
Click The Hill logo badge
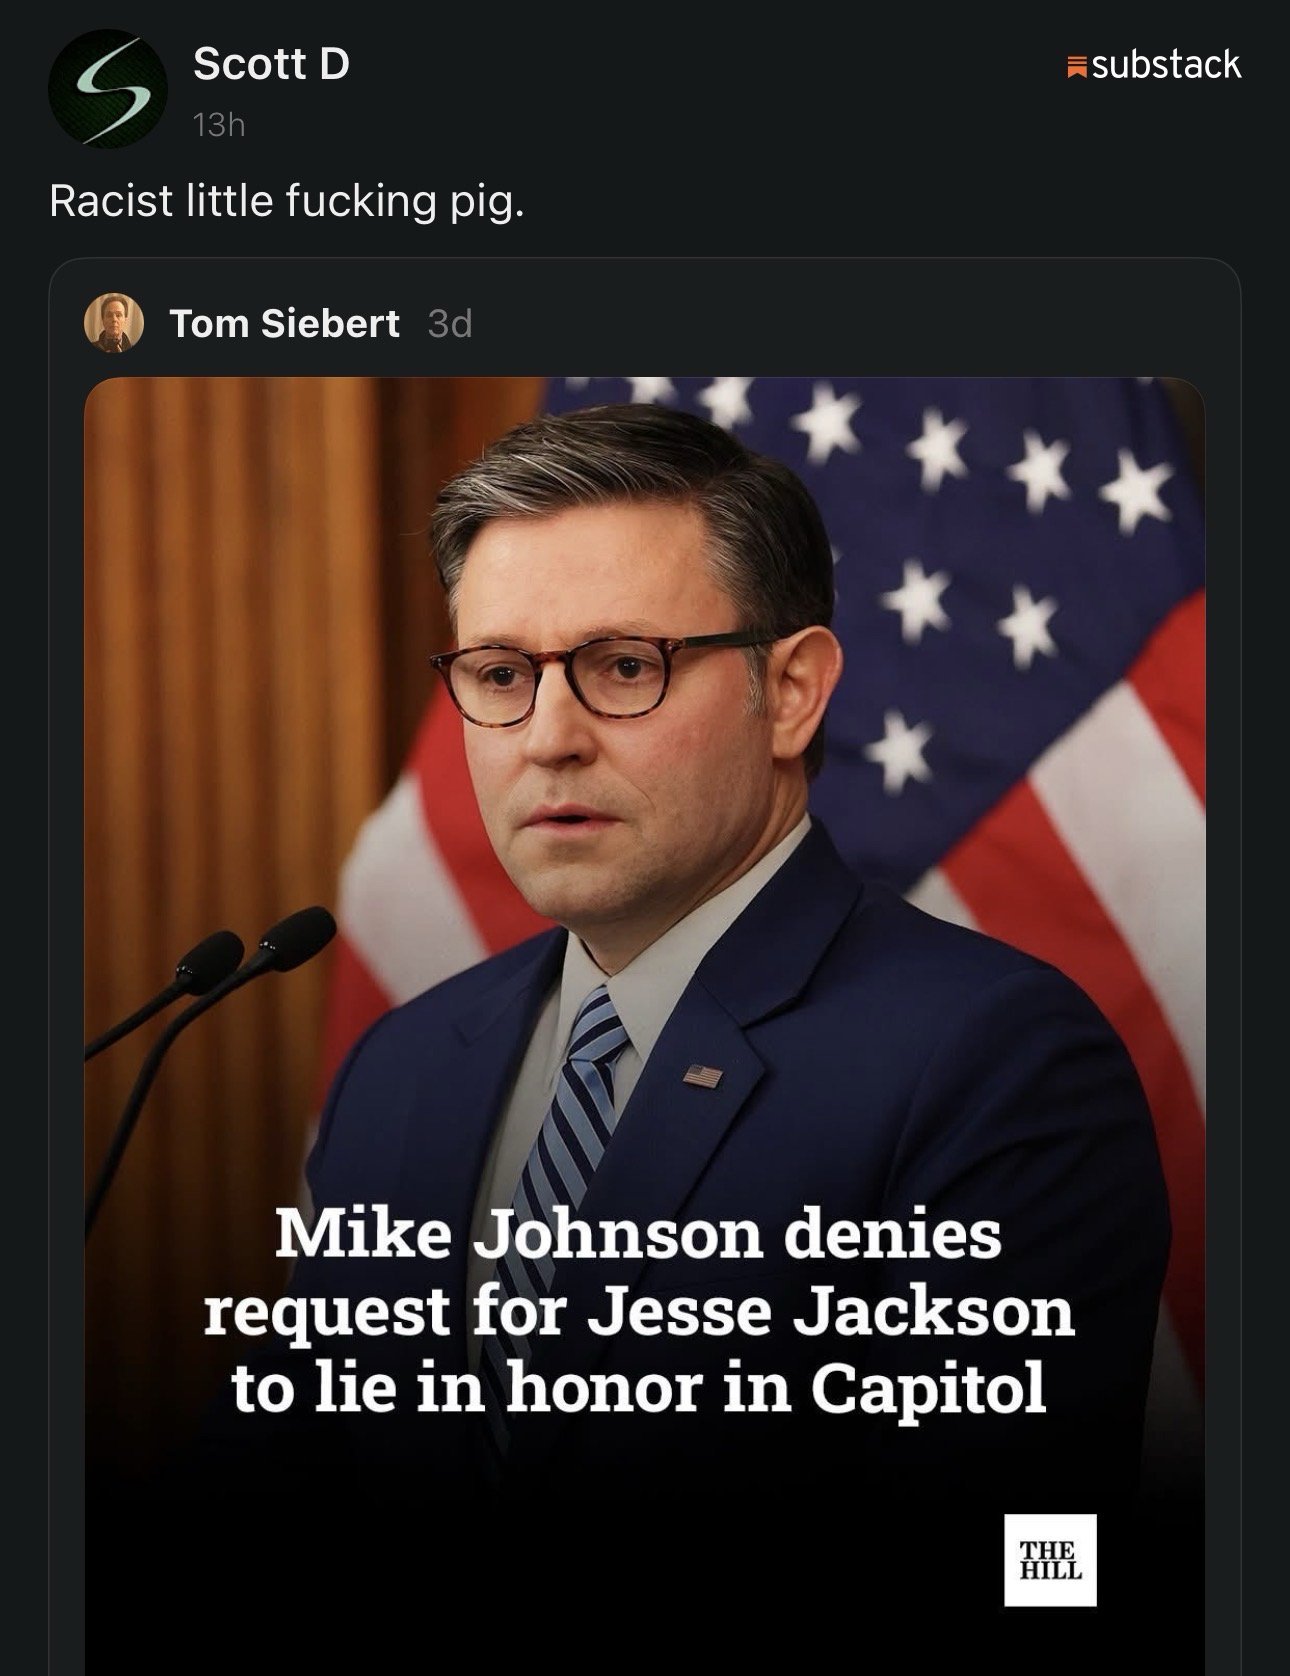point(1049,1559)
